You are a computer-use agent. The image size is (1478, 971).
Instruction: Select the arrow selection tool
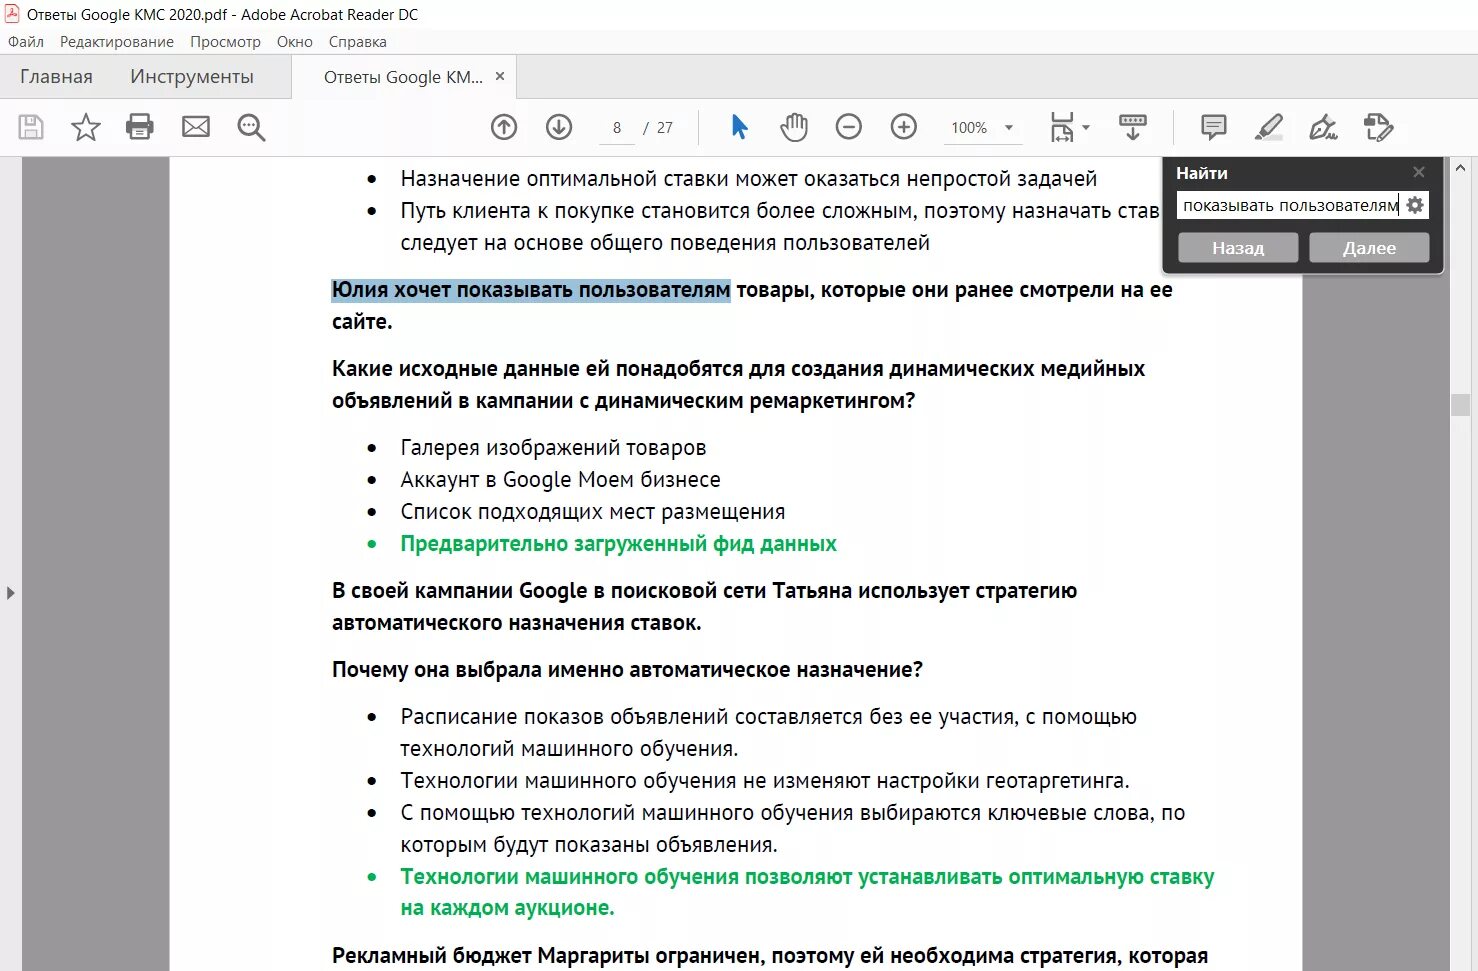tap(739, 127)
